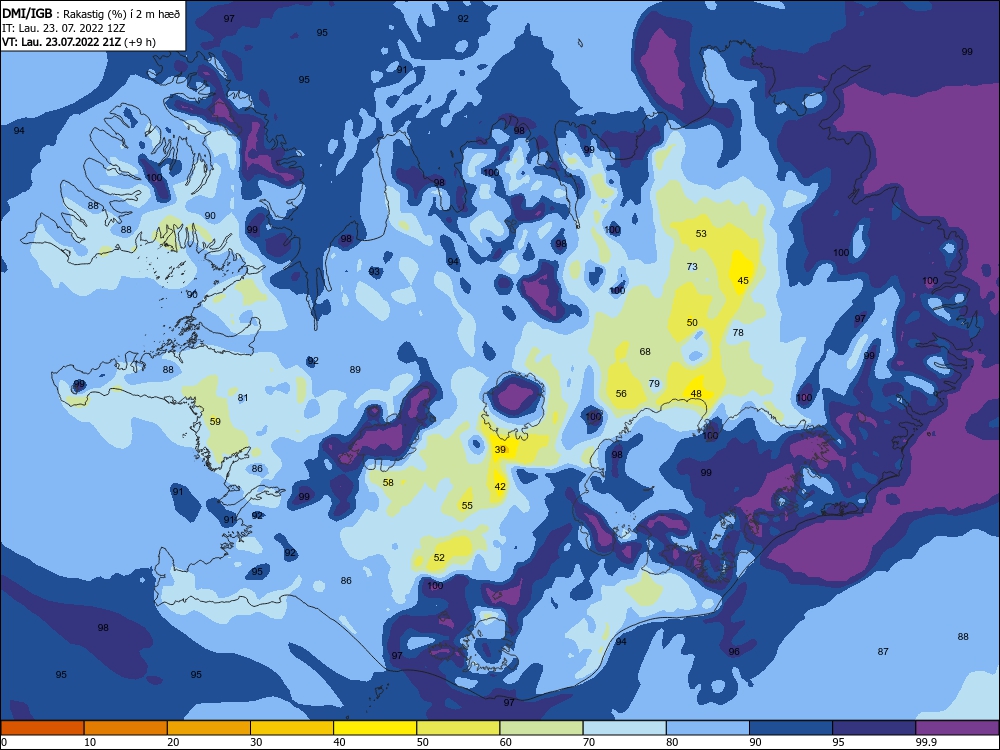Screen dimensions: 1000x750
Task: Click the legend tick label 30
Action: click(x=256, y=742)
